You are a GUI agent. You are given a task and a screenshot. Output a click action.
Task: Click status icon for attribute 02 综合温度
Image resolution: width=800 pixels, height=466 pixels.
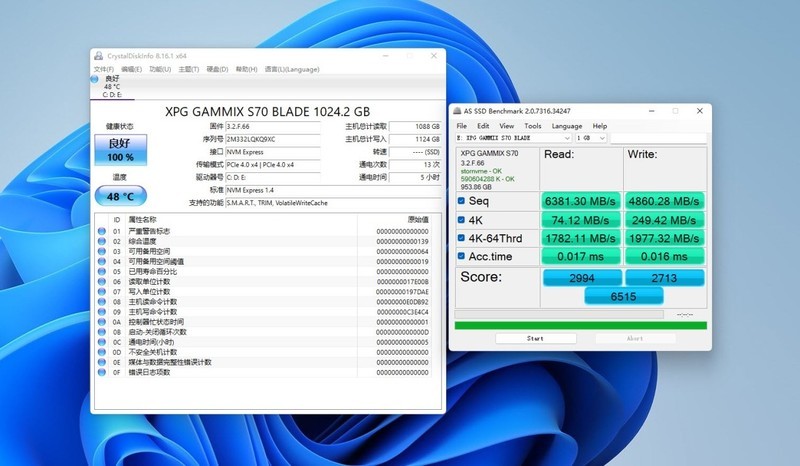click(x=102, y=241)
